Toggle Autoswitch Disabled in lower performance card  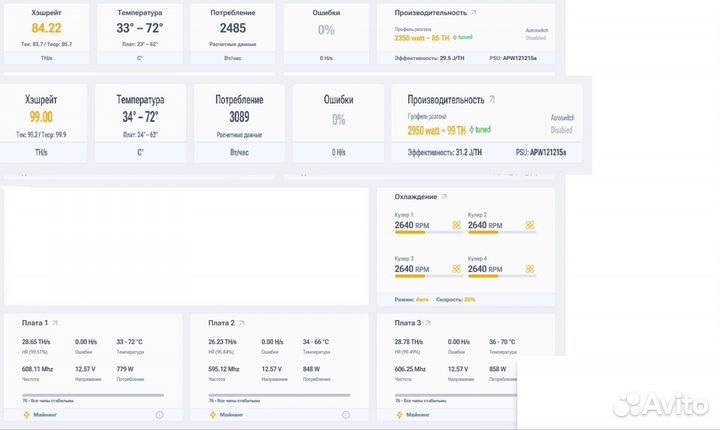[561, 124]
